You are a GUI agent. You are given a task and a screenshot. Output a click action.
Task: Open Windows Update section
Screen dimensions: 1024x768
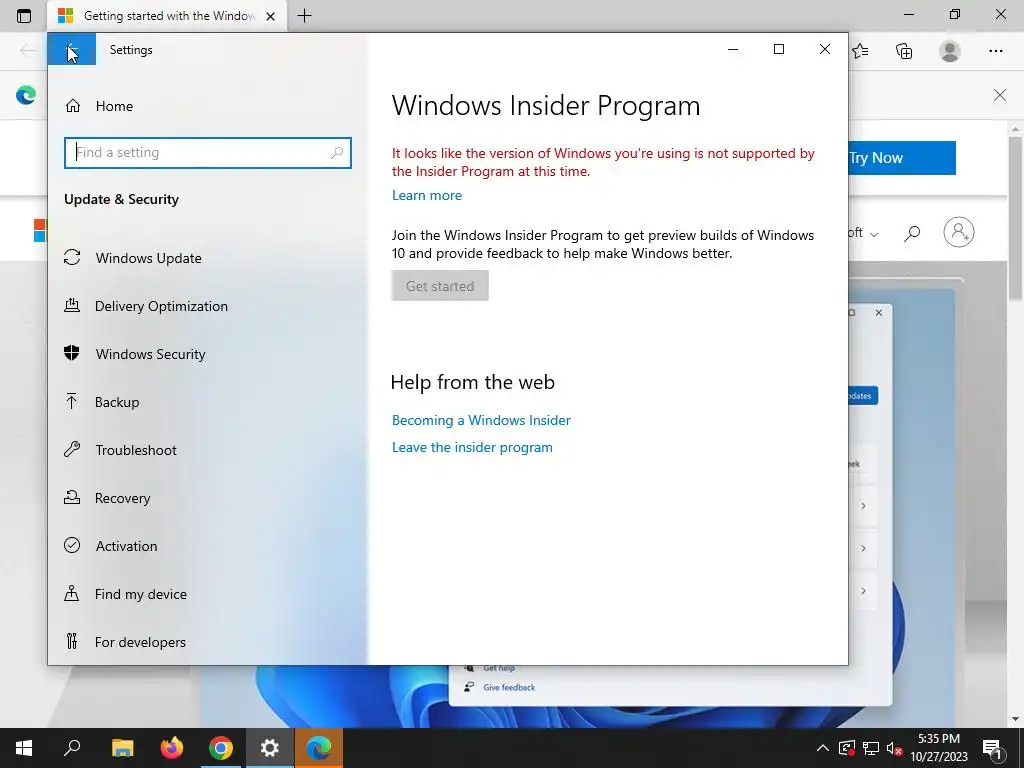point(208,258)
